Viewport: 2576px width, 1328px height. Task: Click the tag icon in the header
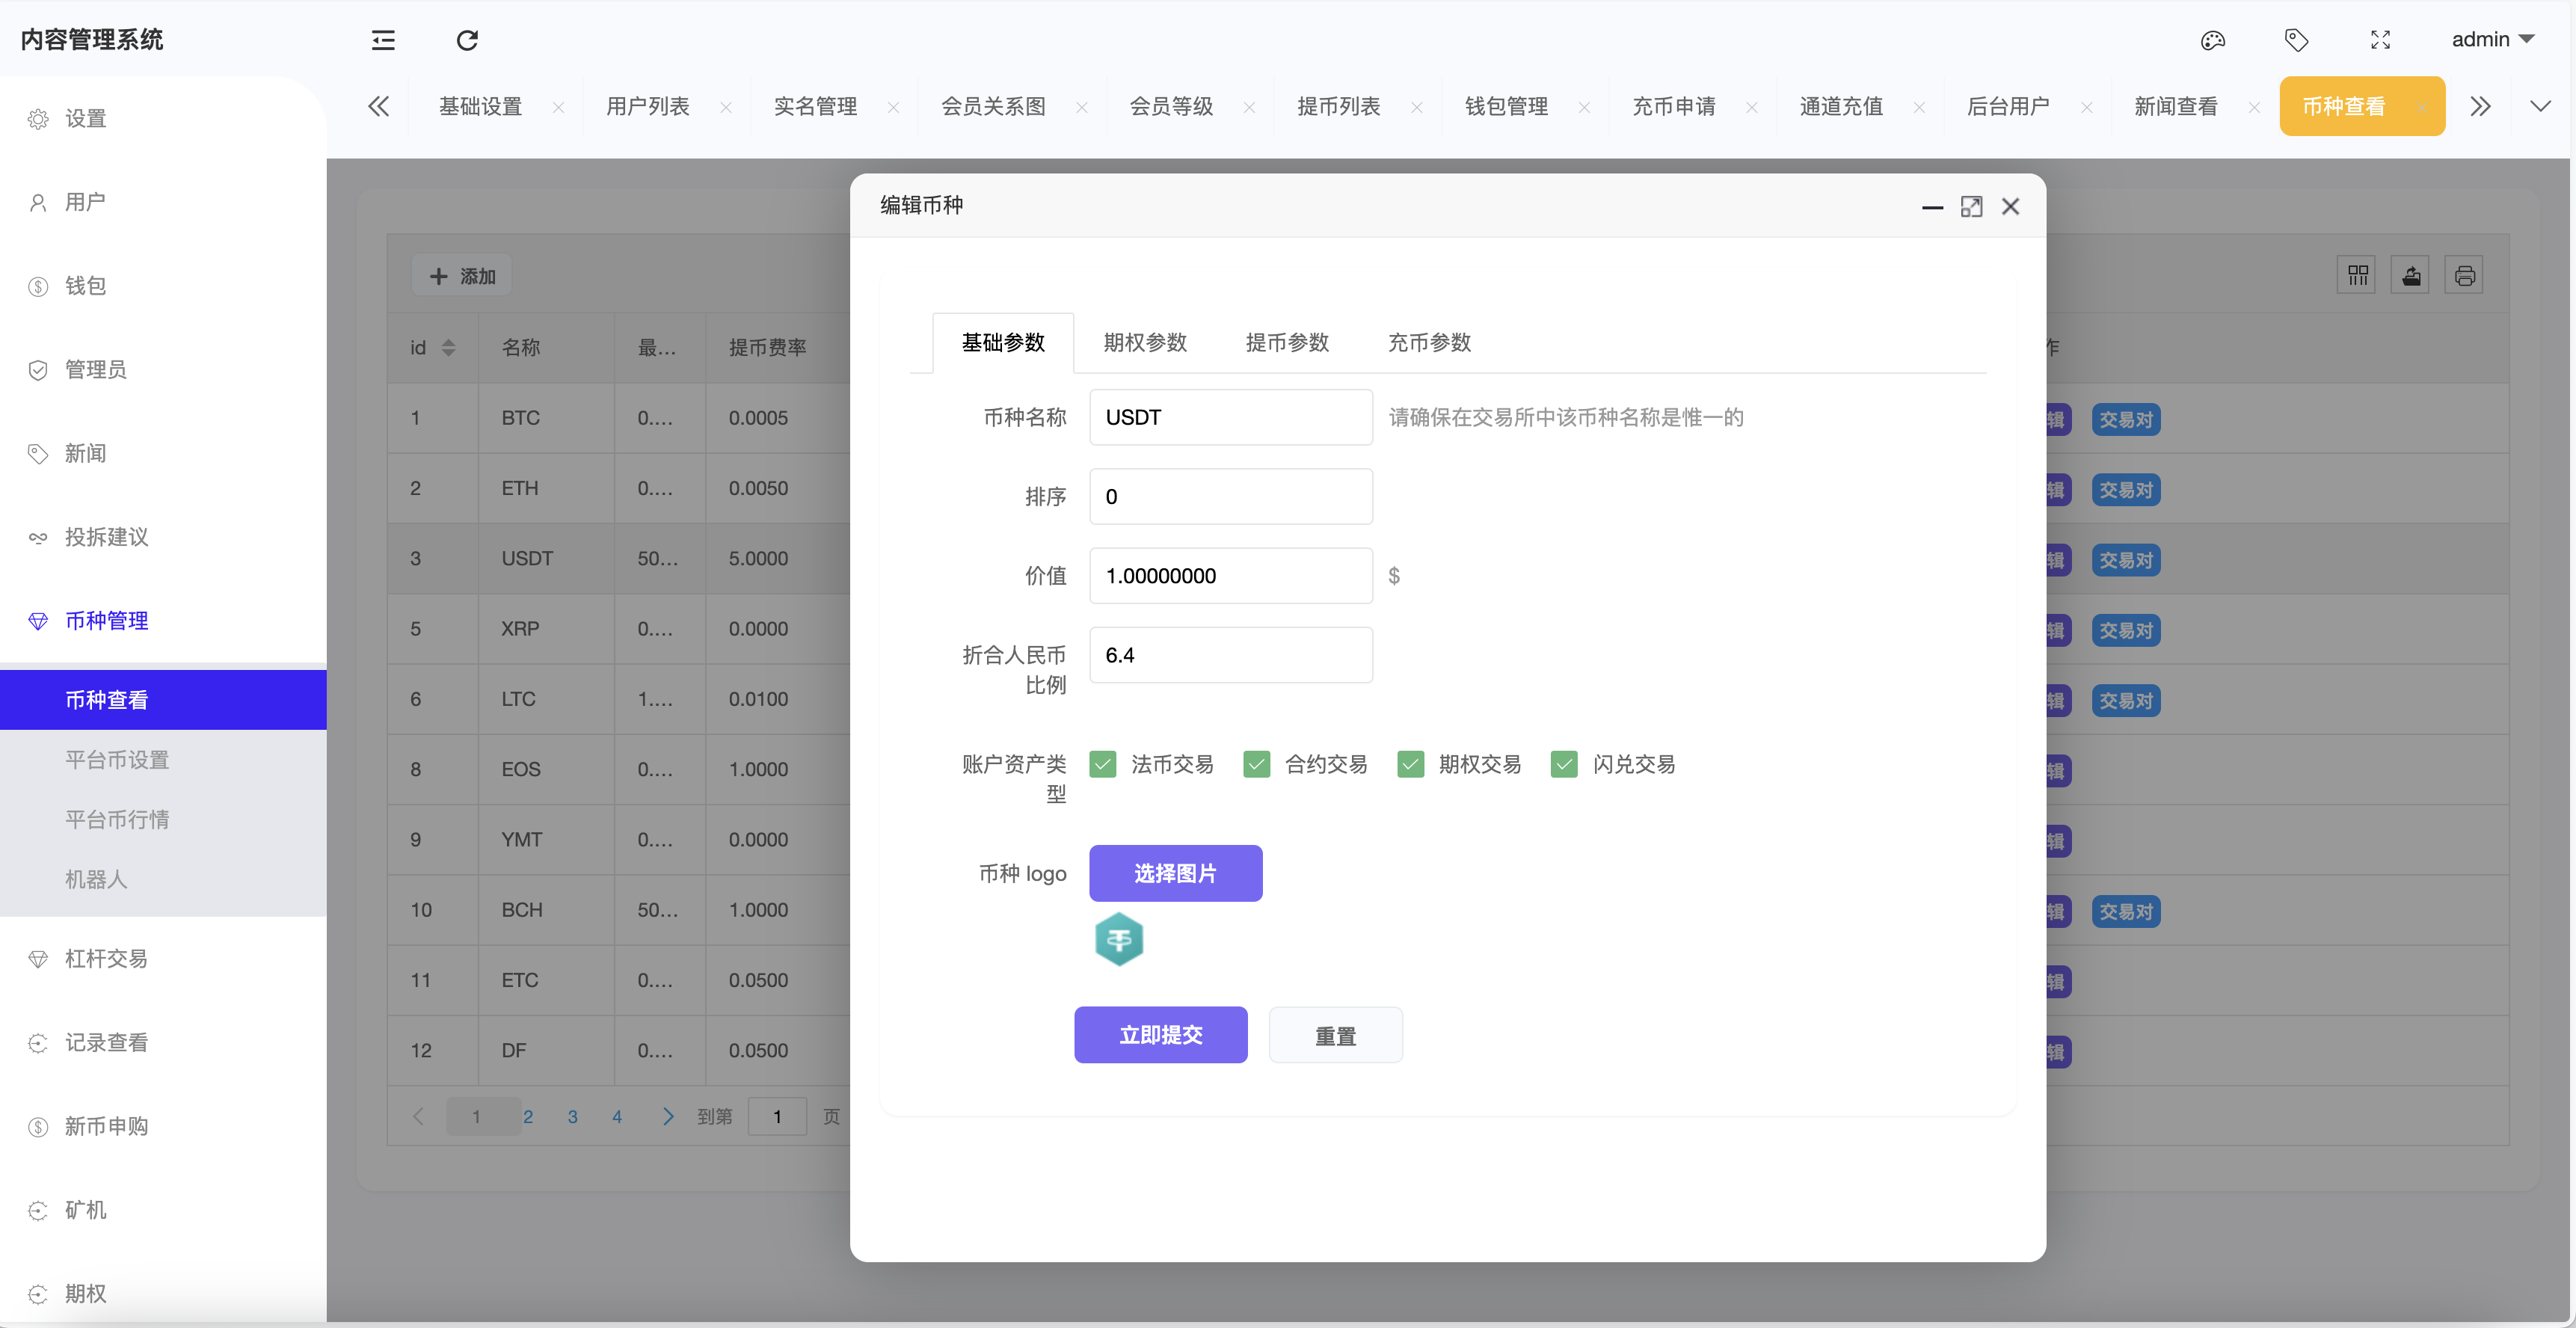(x=2296, y=40)
